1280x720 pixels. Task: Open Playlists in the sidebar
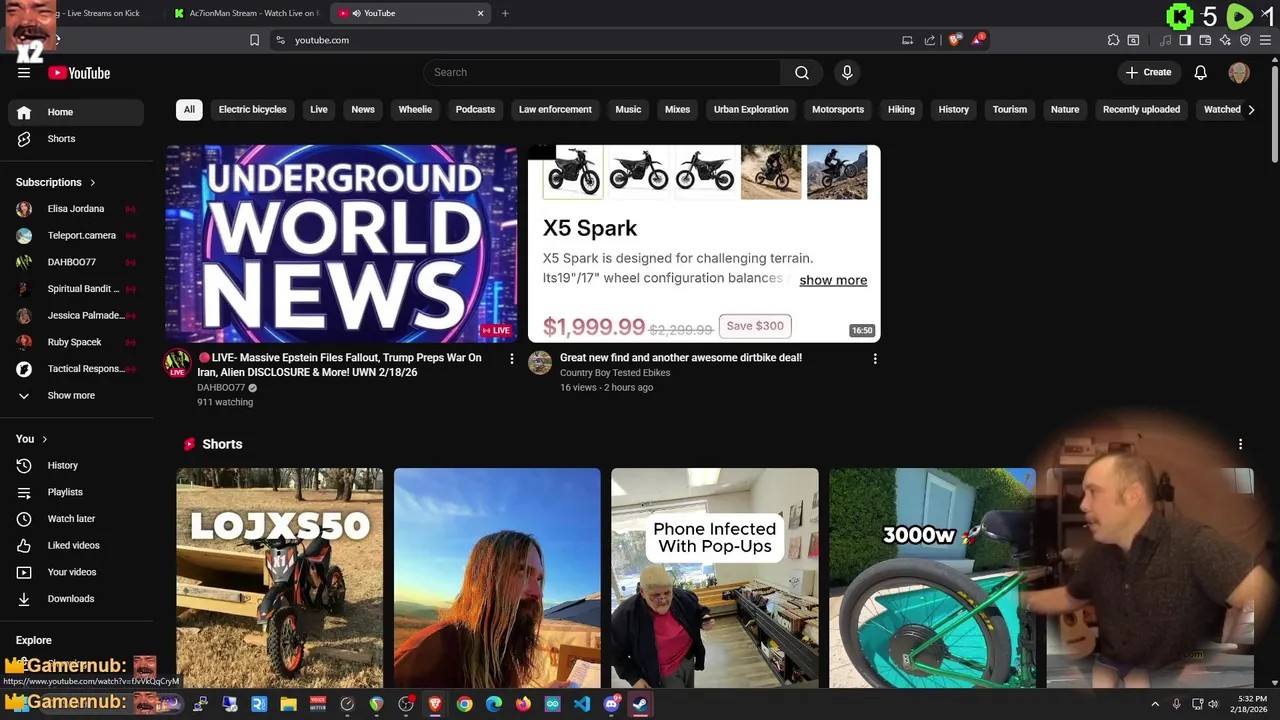[x=76, y=492]
